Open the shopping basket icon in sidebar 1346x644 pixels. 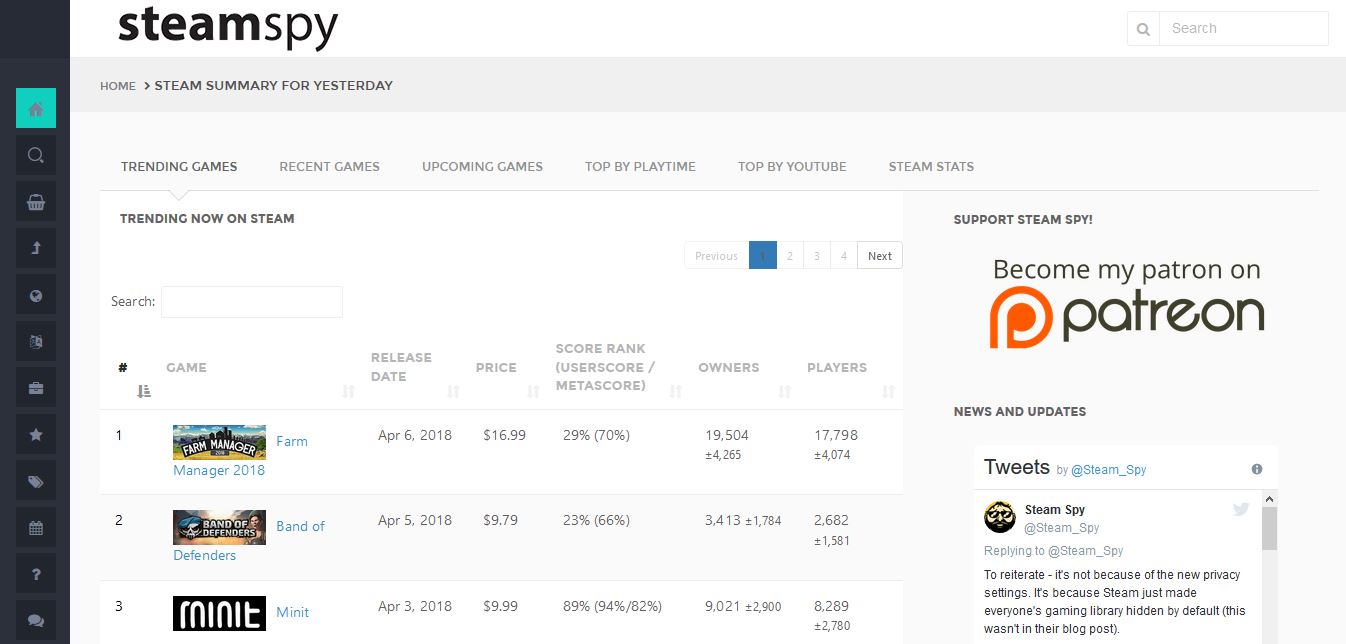click(36, 202)
